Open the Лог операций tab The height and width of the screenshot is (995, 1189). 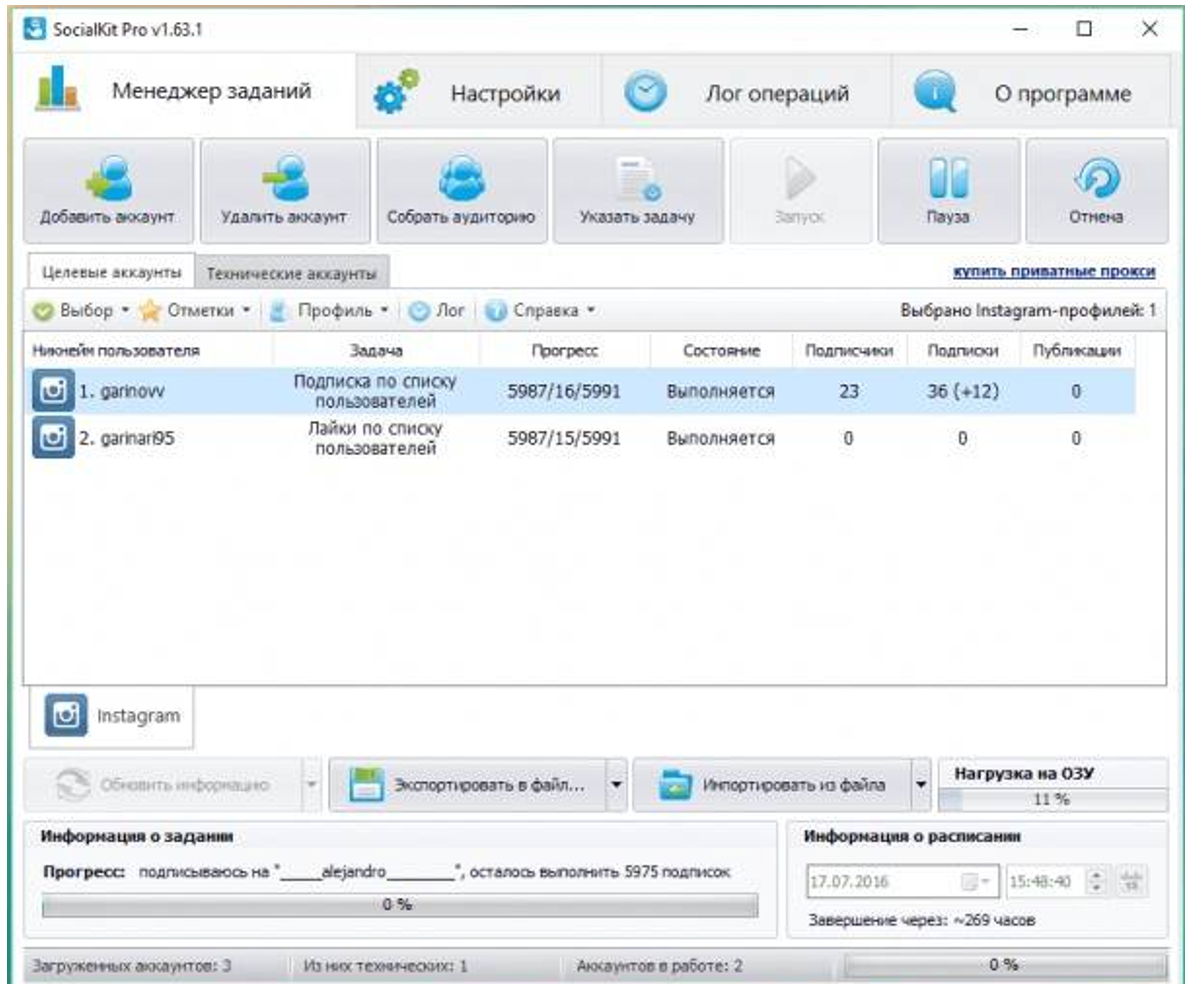click(x=746, y=93)
